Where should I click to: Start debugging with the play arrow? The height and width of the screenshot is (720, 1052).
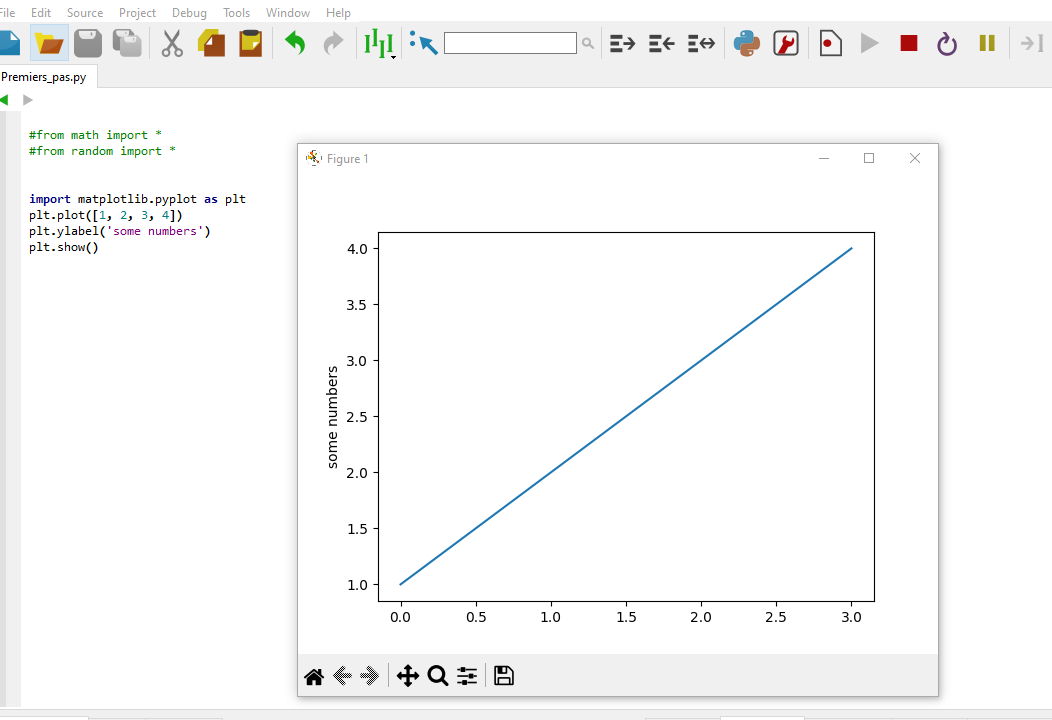[869, 43]
